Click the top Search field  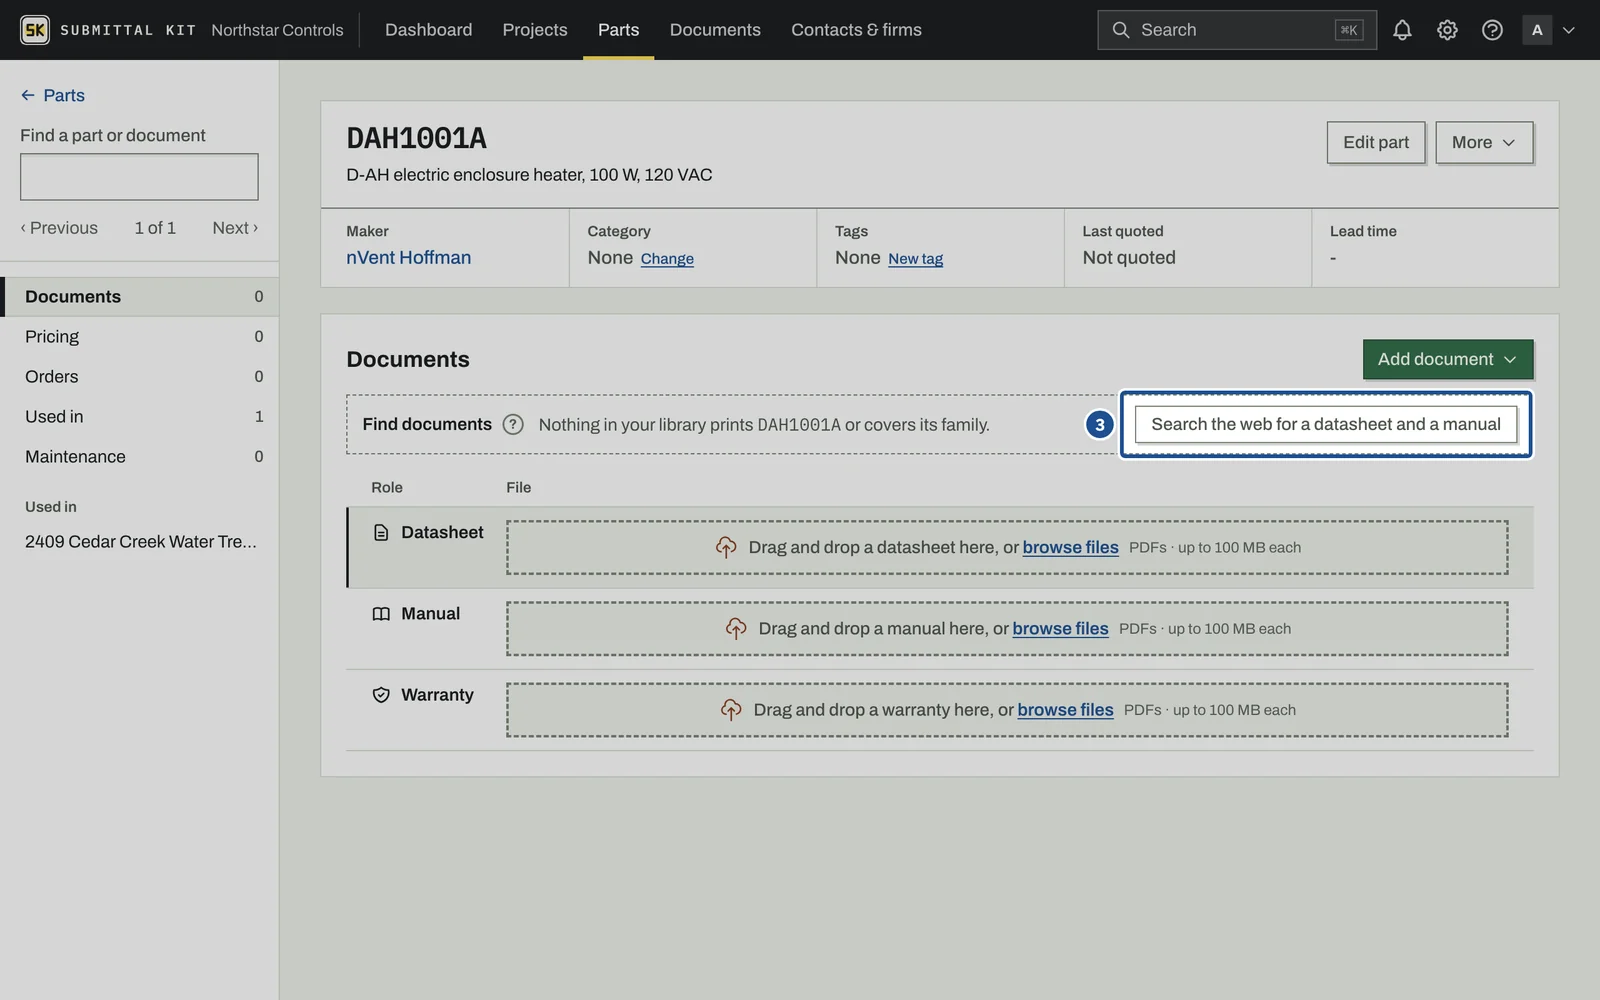[1236, 30]
